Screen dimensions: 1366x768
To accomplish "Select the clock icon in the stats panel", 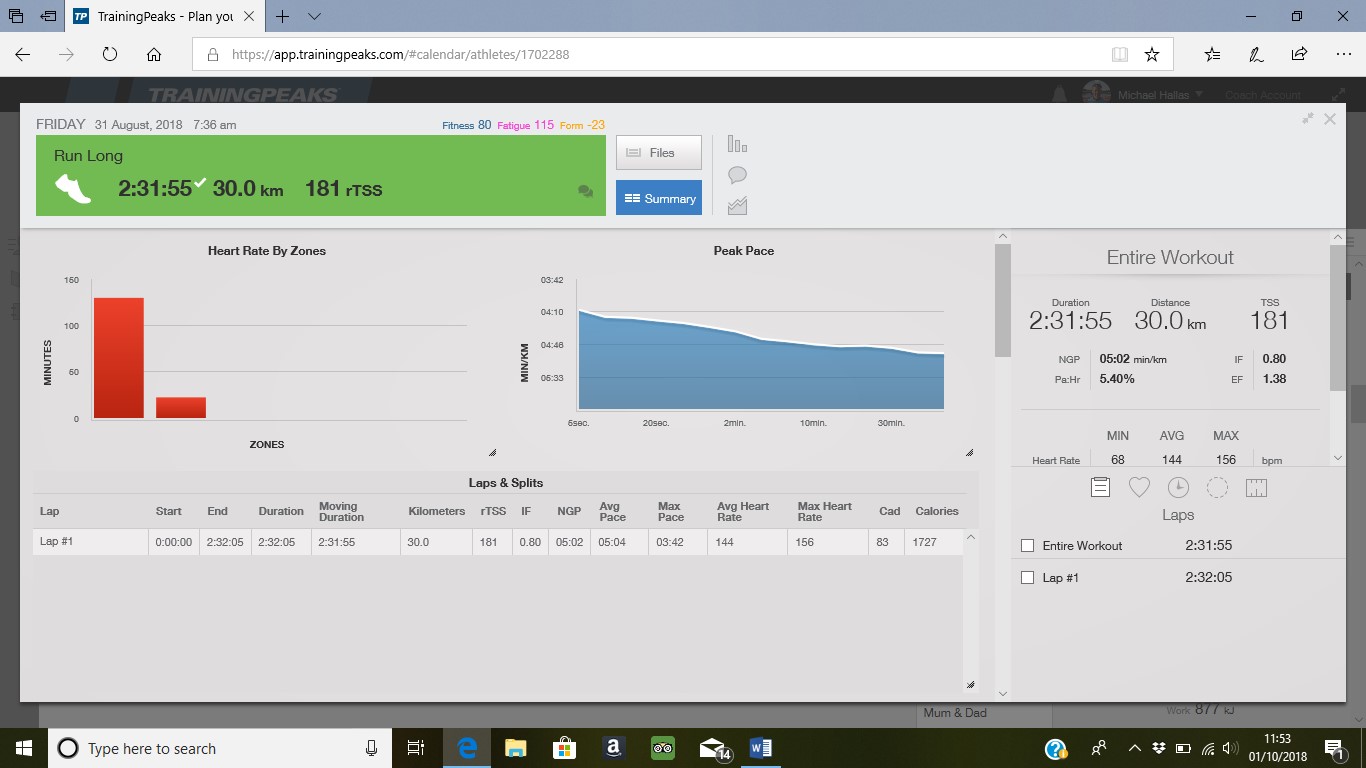I will [x=1178, y=487].
